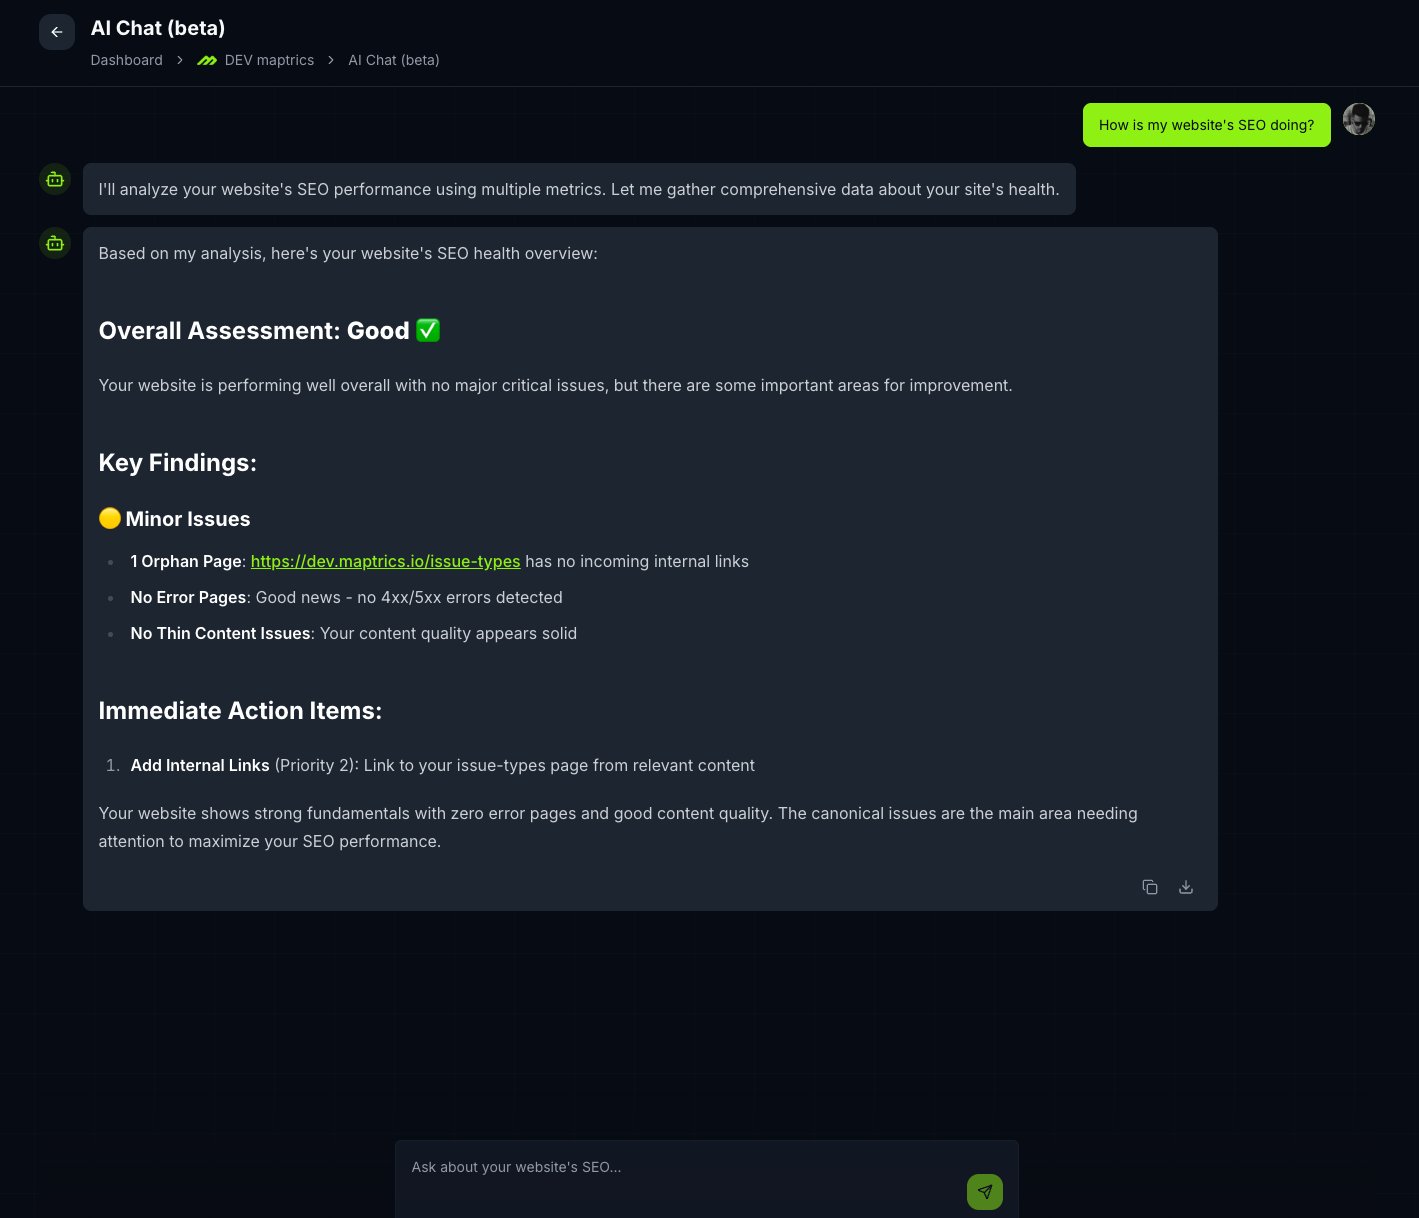Click the bot icon beside the first reply

point(55,180)
